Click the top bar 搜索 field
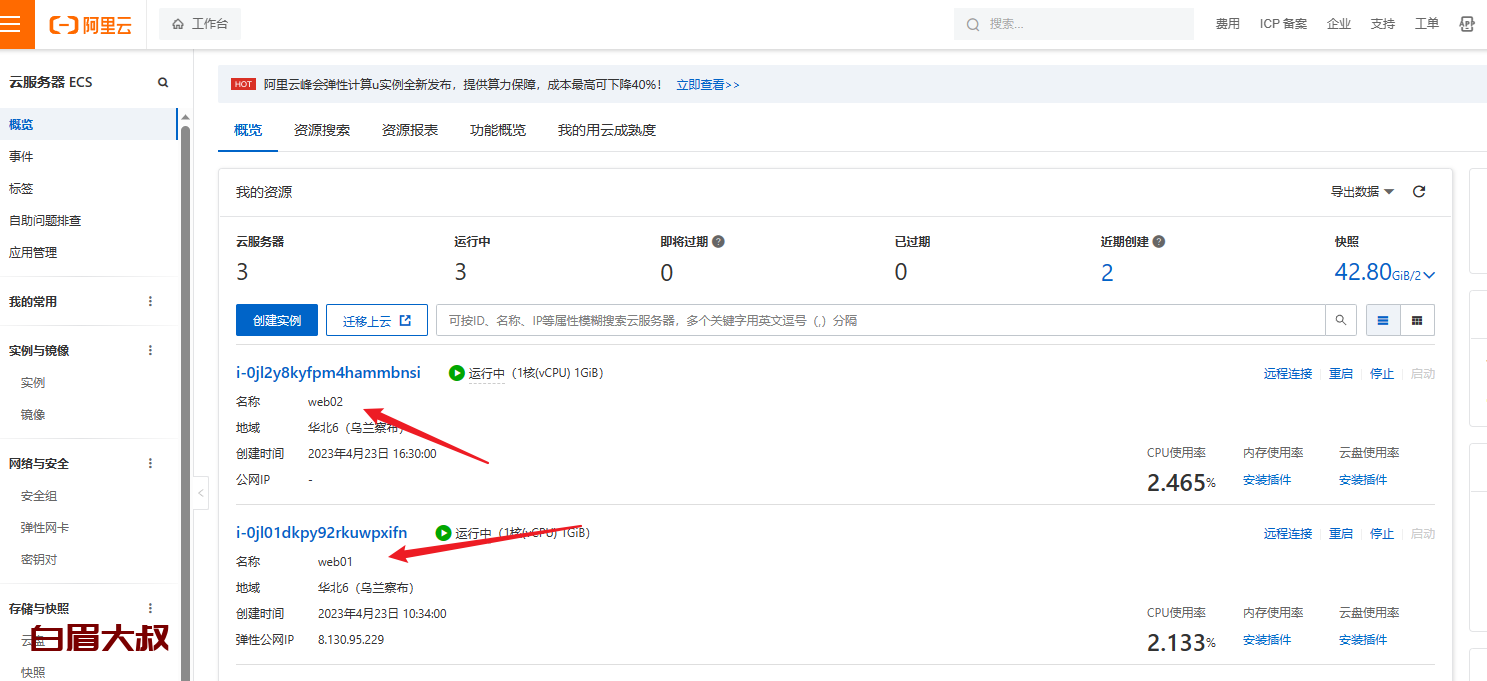 (1072, 24)
